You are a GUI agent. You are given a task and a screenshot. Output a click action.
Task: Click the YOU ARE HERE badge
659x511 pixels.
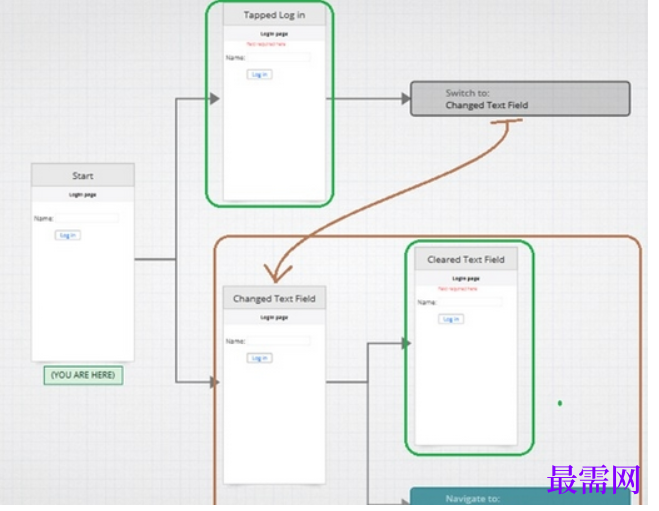click(83, 375)
